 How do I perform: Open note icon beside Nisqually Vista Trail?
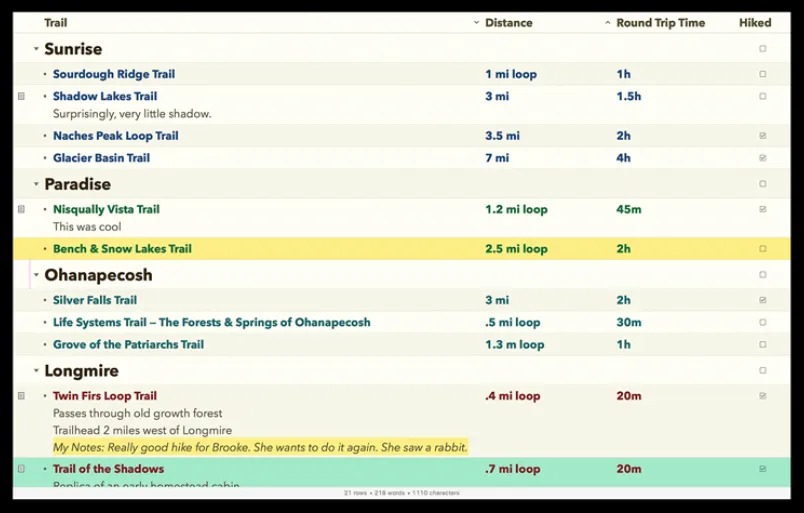point(21,209)
